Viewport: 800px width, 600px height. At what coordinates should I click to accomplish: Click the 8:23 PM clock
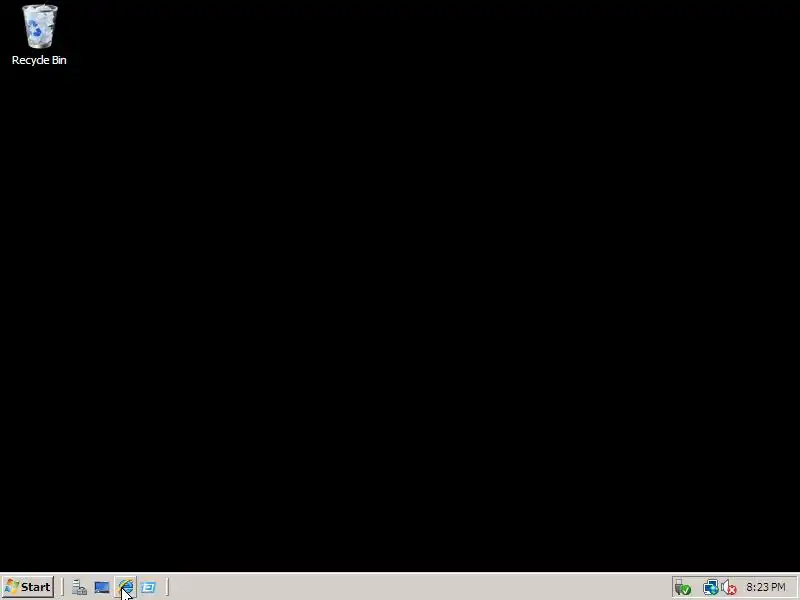[765, 587]
